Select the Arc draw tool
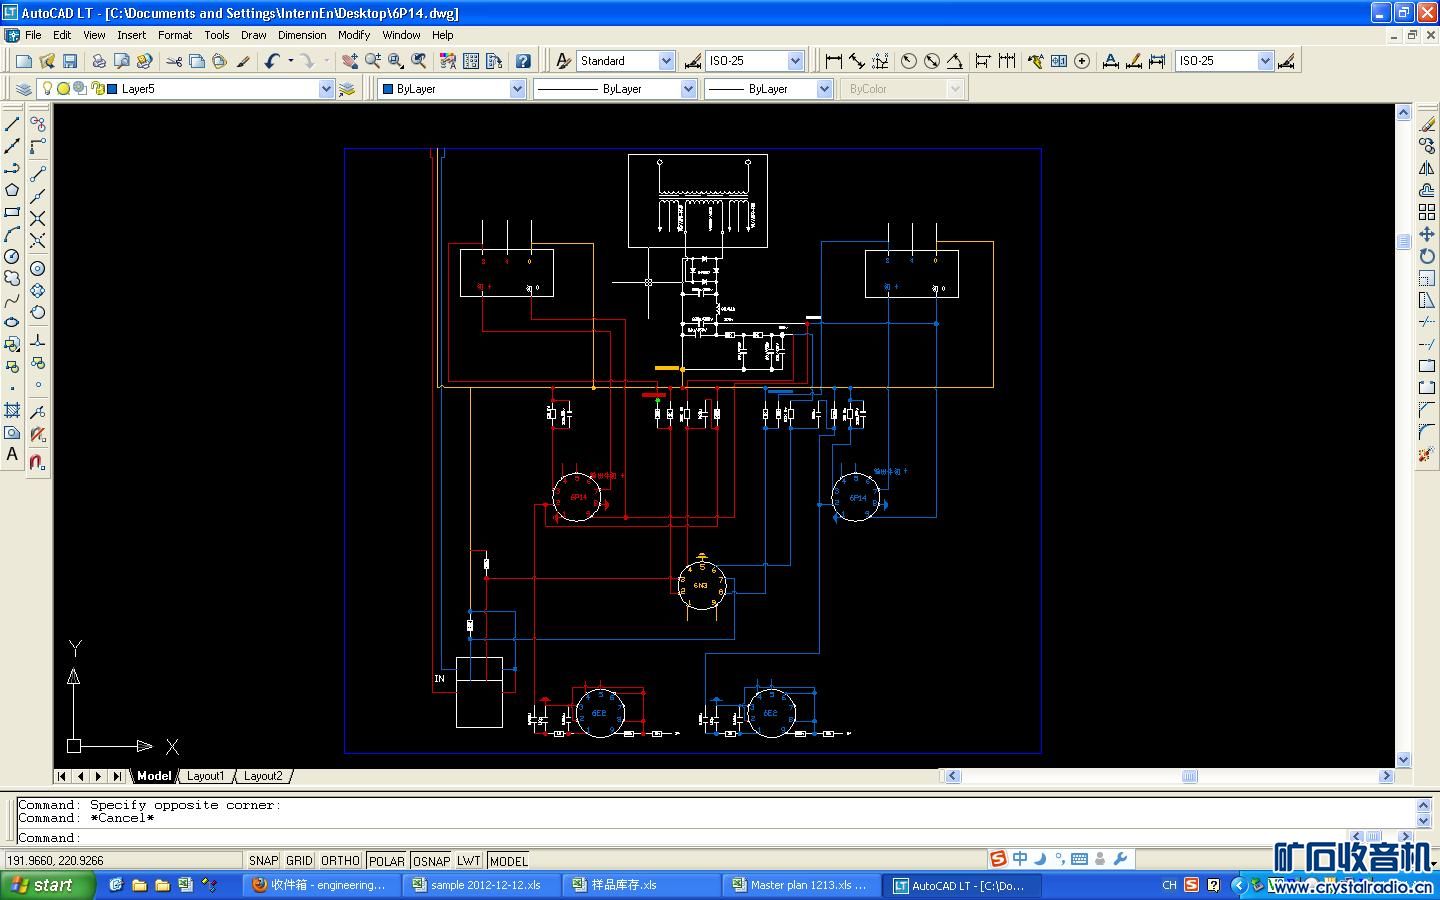Viewport: 1440px width, 900px height. pyautogui.click(x=12, y=234)
